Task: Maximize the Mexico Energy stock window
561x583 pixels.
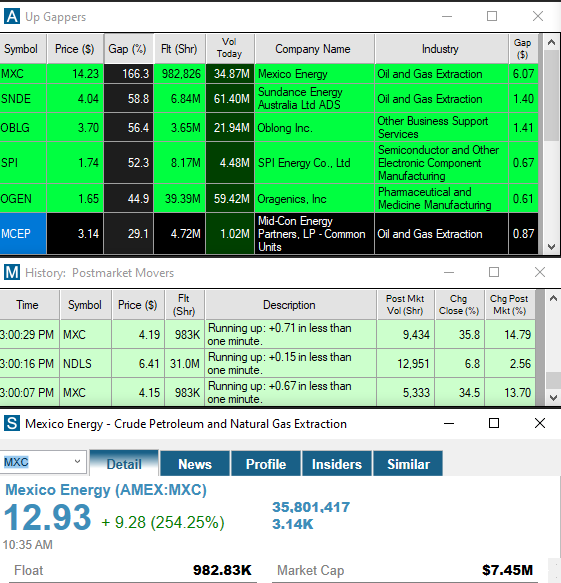Action: point(494,423)
